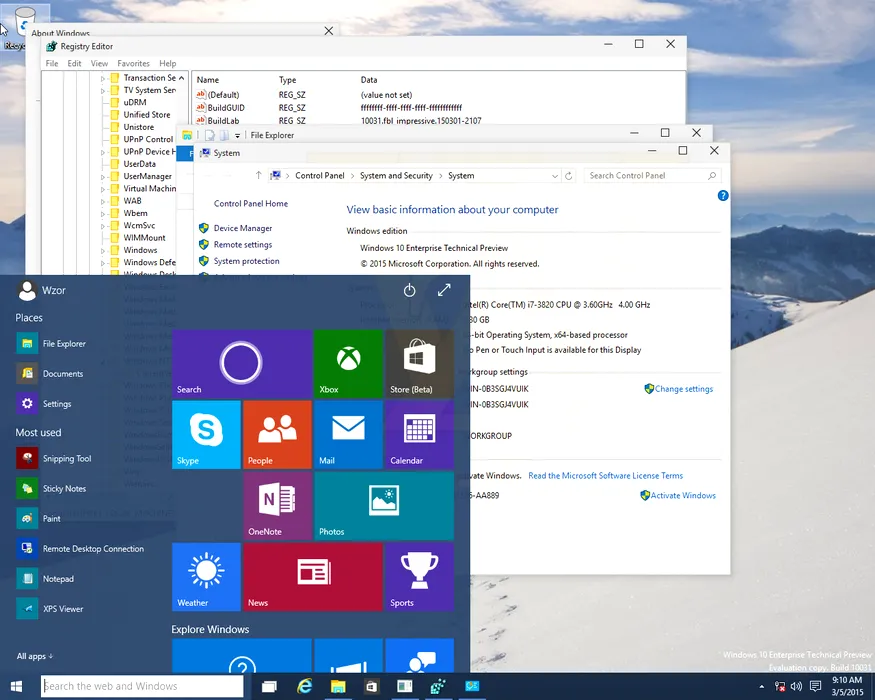This screenshot has width=875, height=700.
Task: Click the Task View taskbar icon
Action: (x=268, y=687)
